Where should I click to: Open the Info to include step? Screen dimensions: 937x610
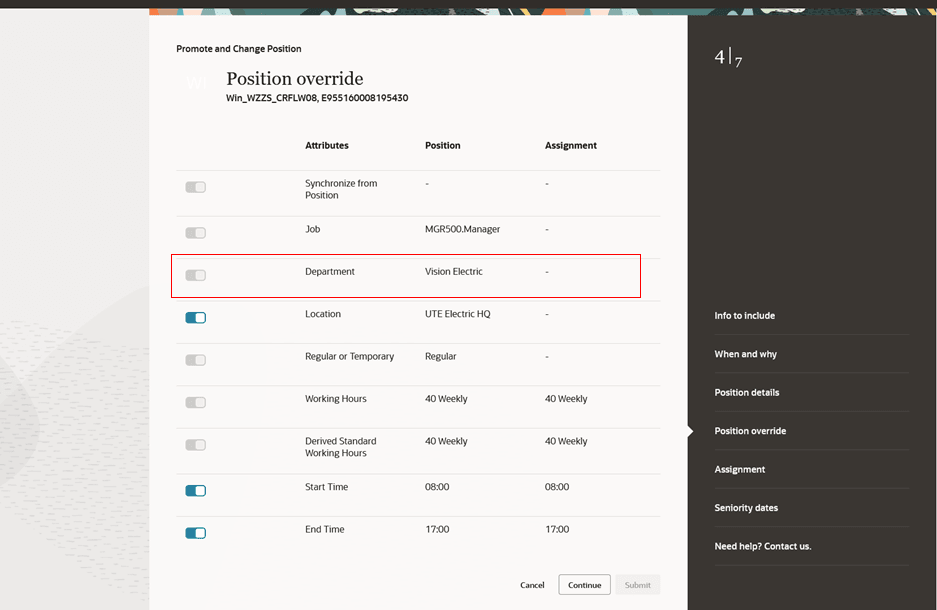pyautogui.click(x=745, y=315)
